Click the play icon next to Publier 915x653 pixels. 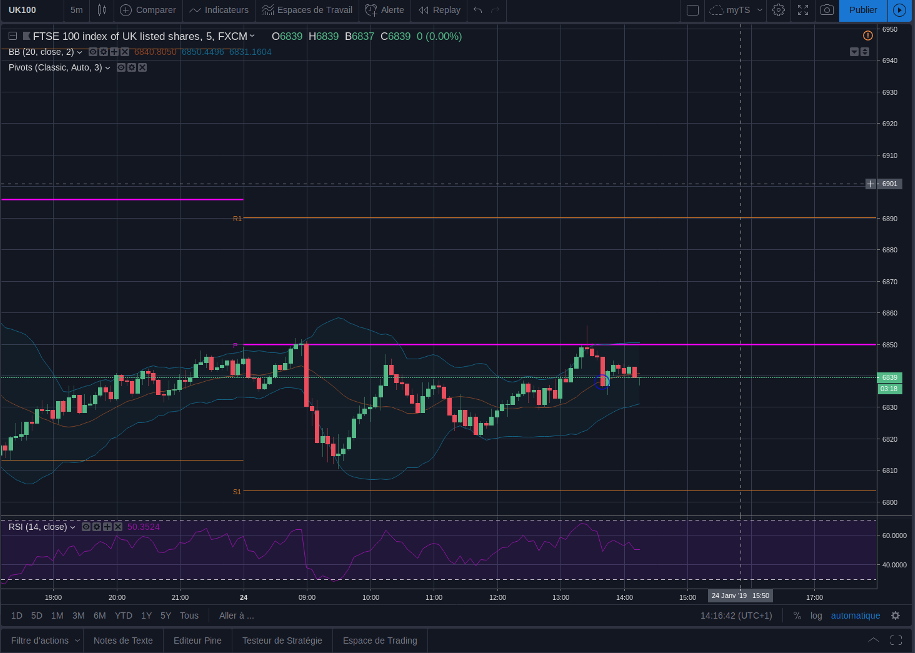(x=900, y=10)
